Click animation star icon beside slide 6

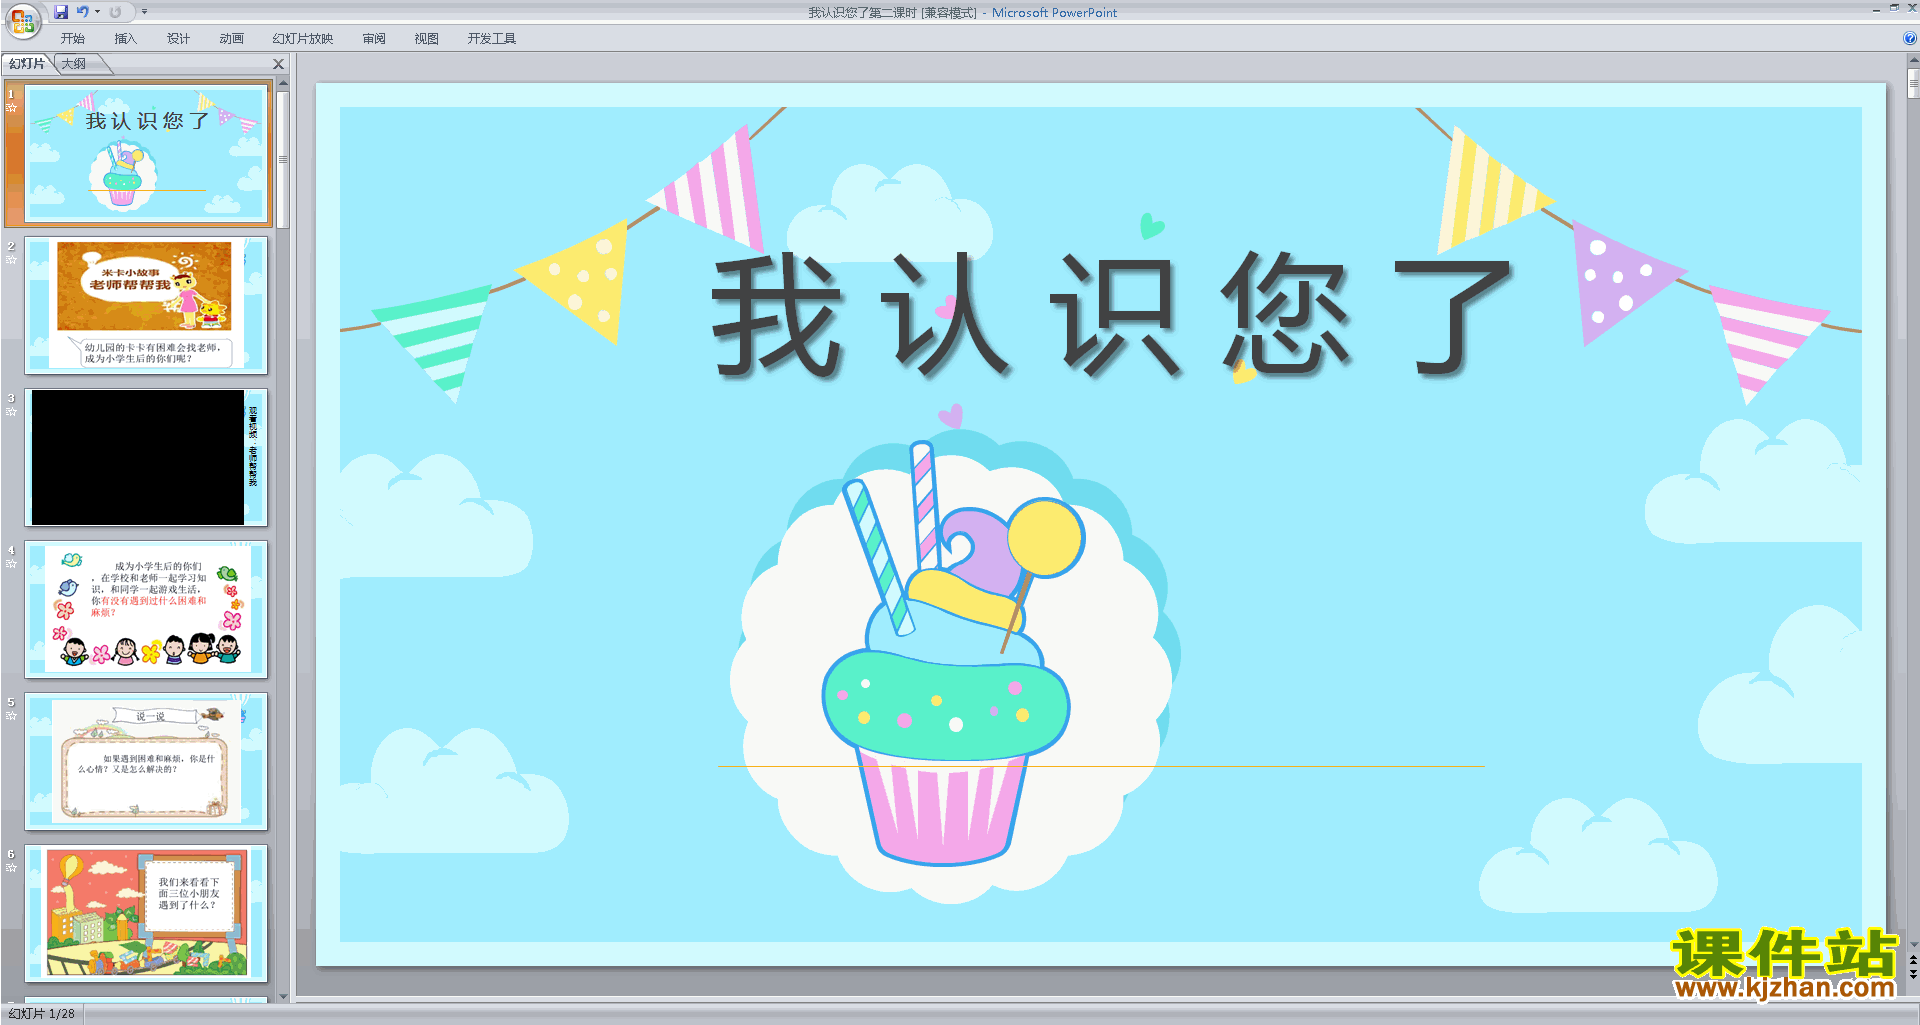[x=12, y=868]
